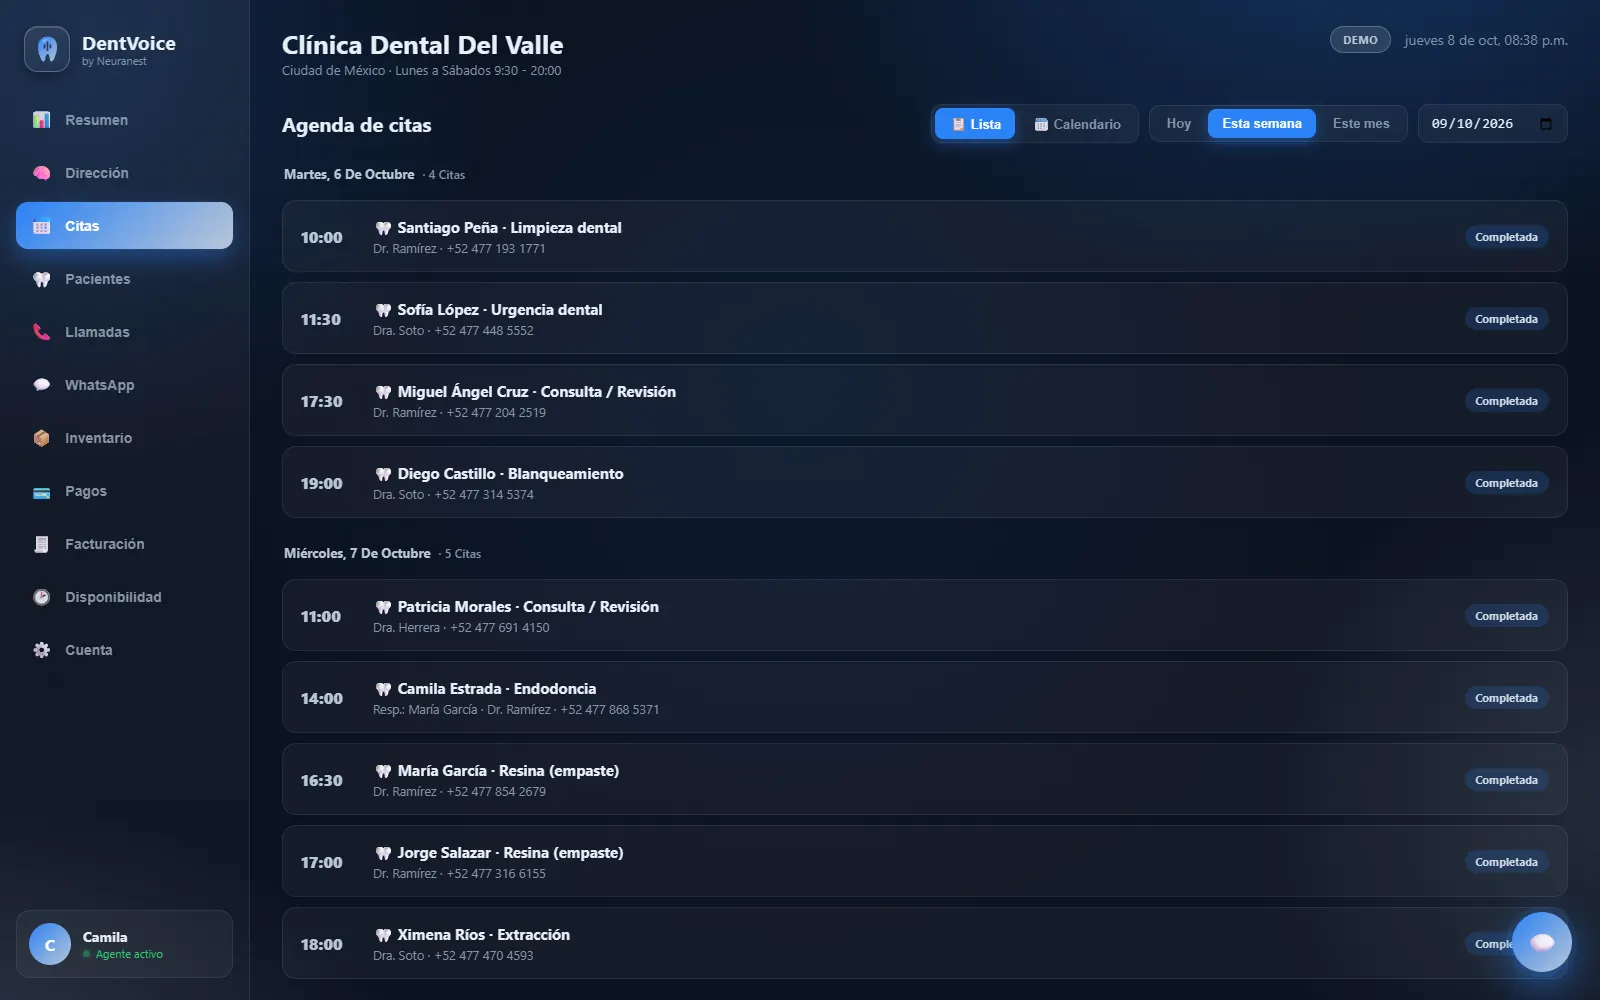The width and height of the screenshot is (1600, 1000).
Task: Click phone number +52 477 193 1771
Action: (x=496, y=249)
